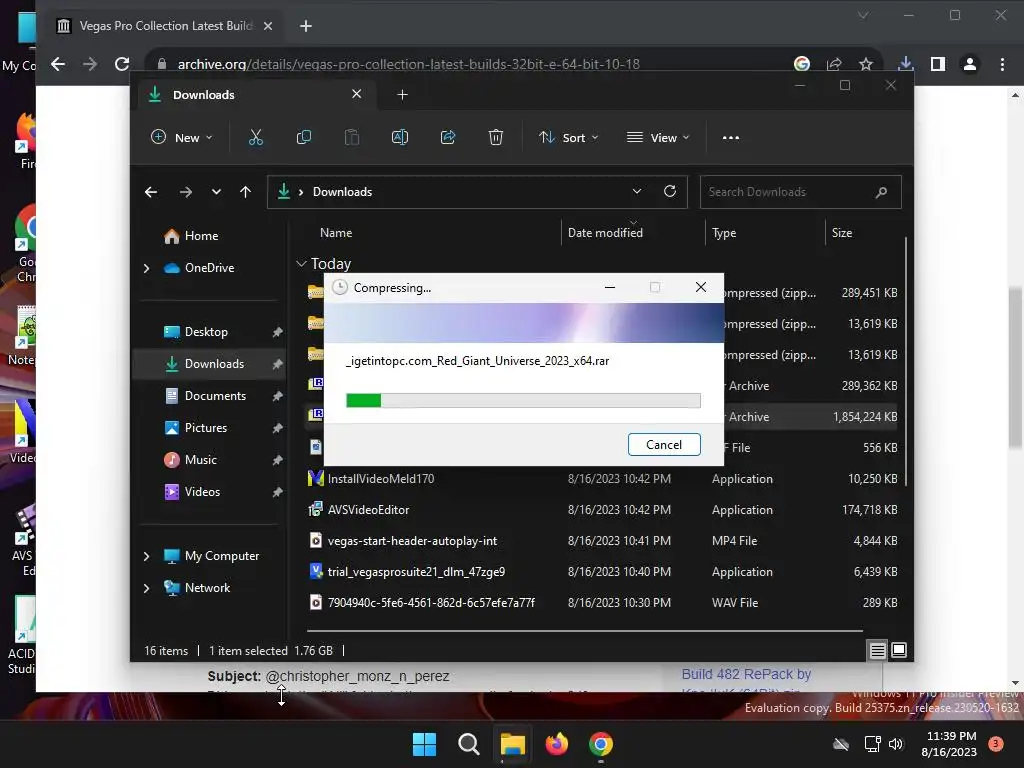Collapse the Today group

point(301,264)
